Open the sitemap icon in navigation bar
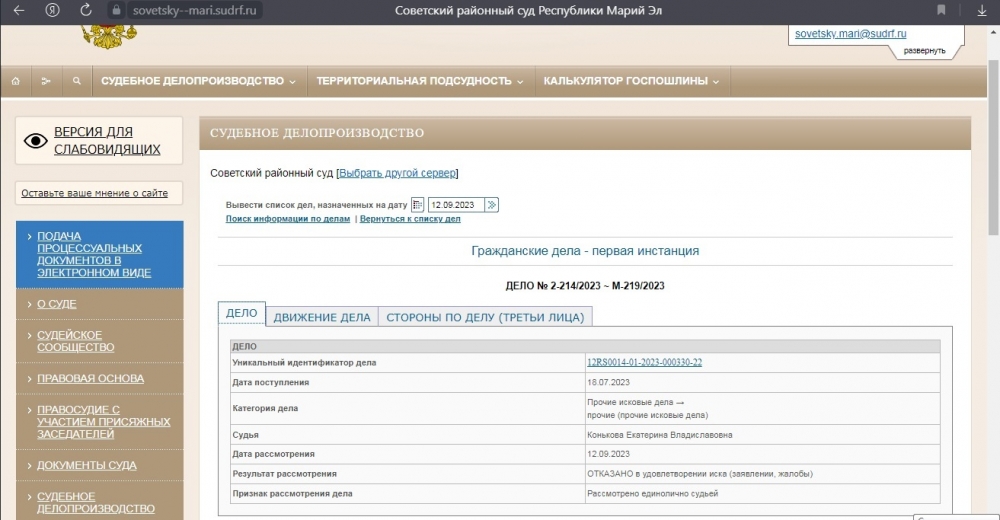1000x520 pixels. tap(46, 81)
